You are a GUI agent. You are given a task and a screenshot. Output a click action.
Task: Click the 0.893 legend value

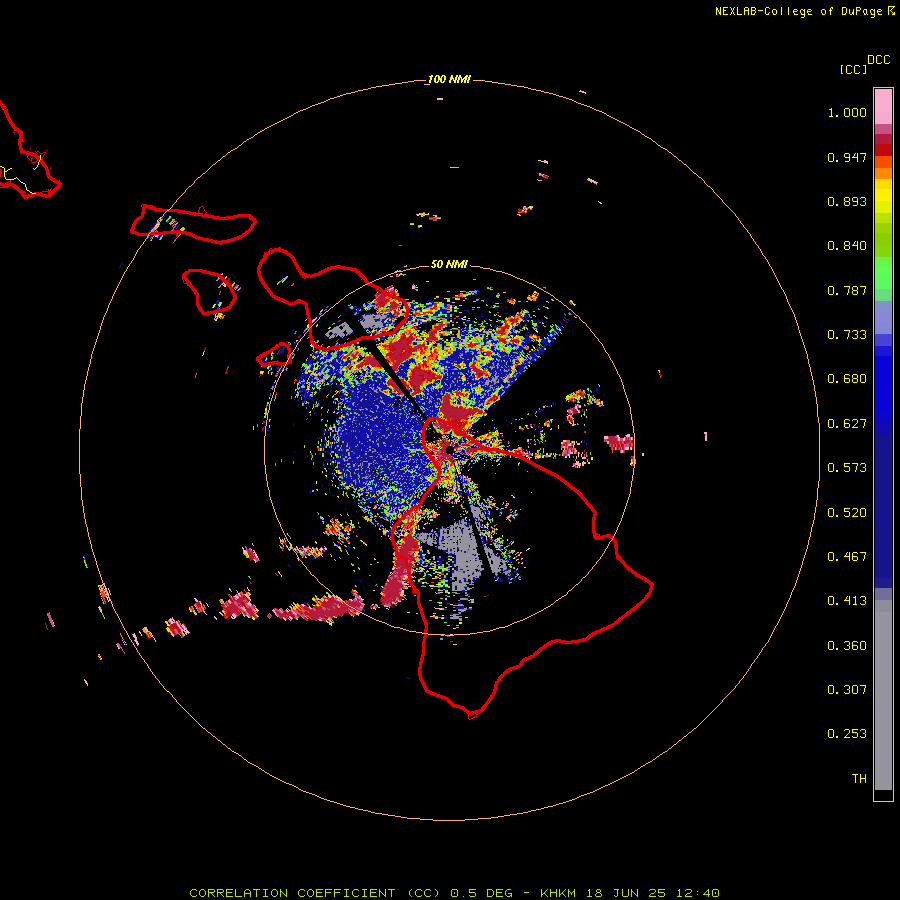[x=847, y=201]
